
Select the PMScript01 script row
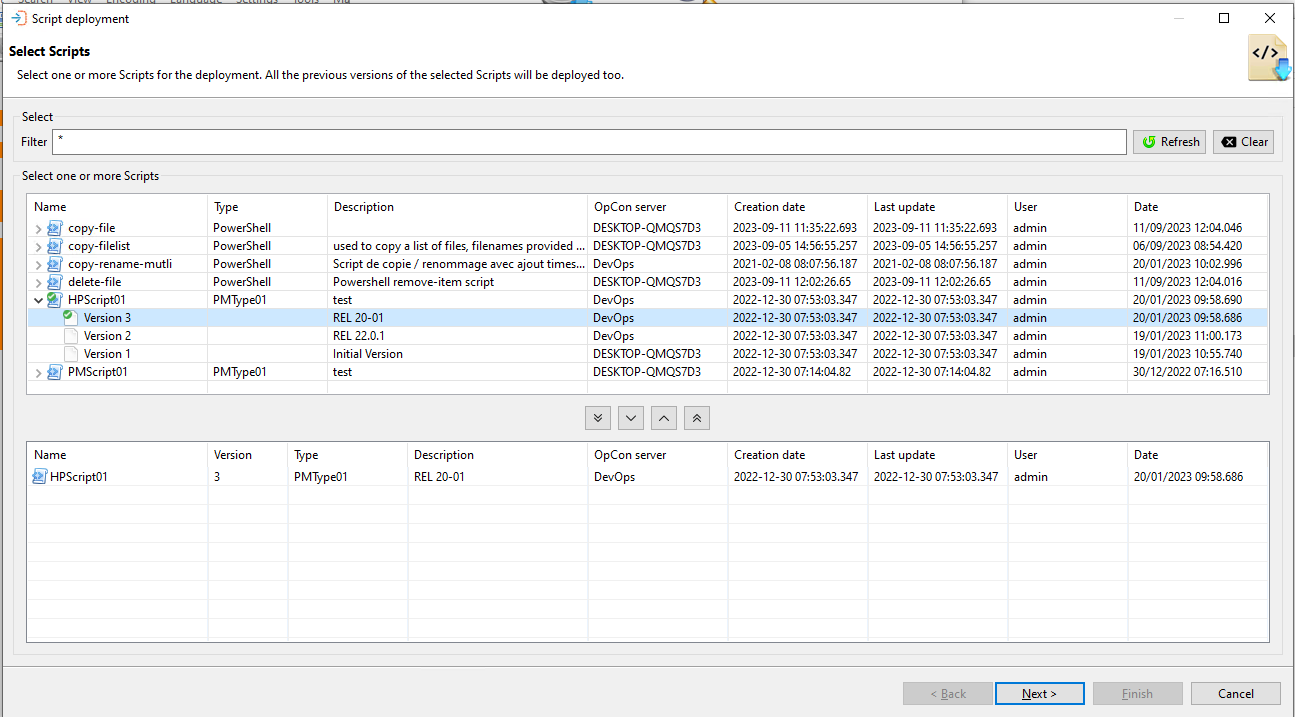tap(647, 372)
